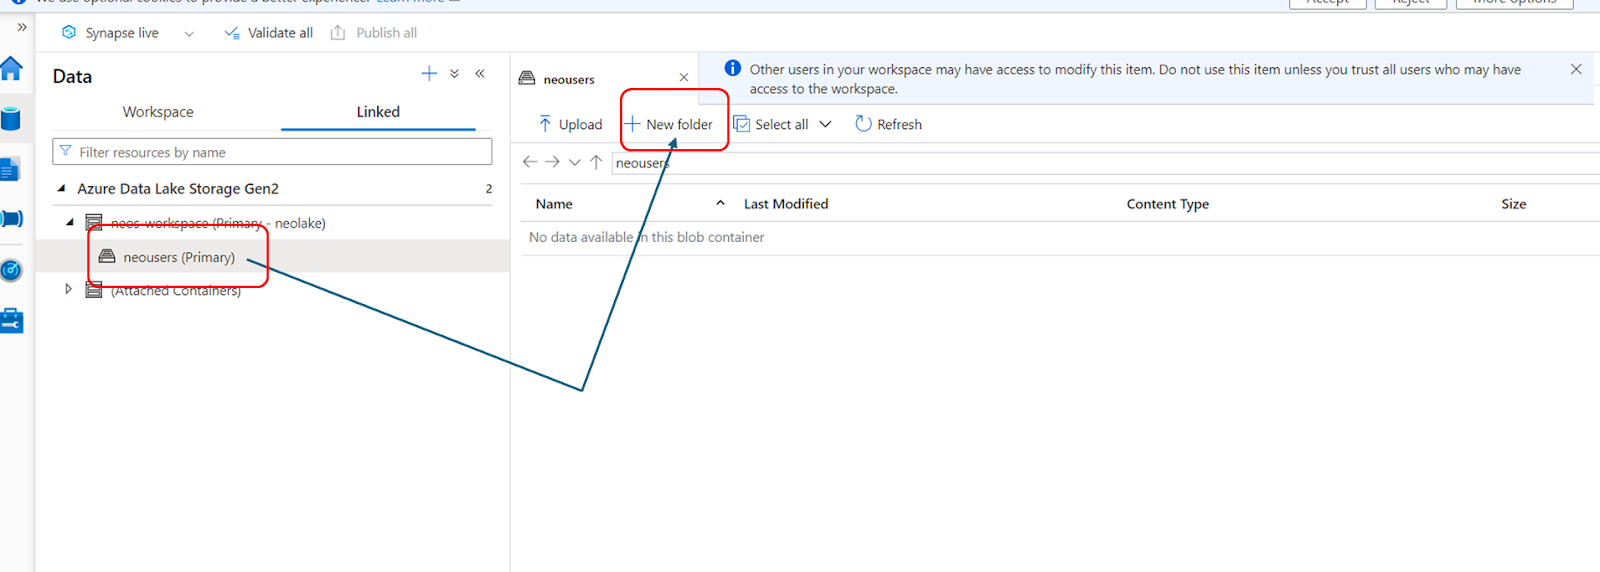Screen dimensions: 1600x572
Task: Navigate back with left arrow
Action: [x=530, y=162]
